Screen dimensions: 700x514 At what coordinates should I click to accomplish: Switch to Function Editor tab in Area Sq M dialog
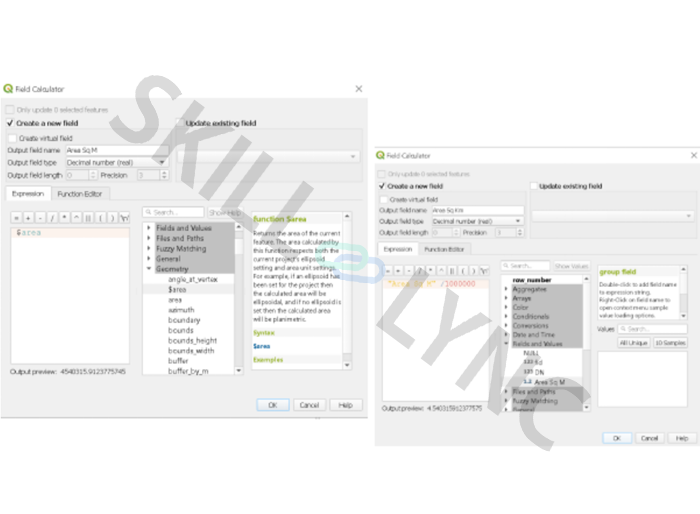80,194
